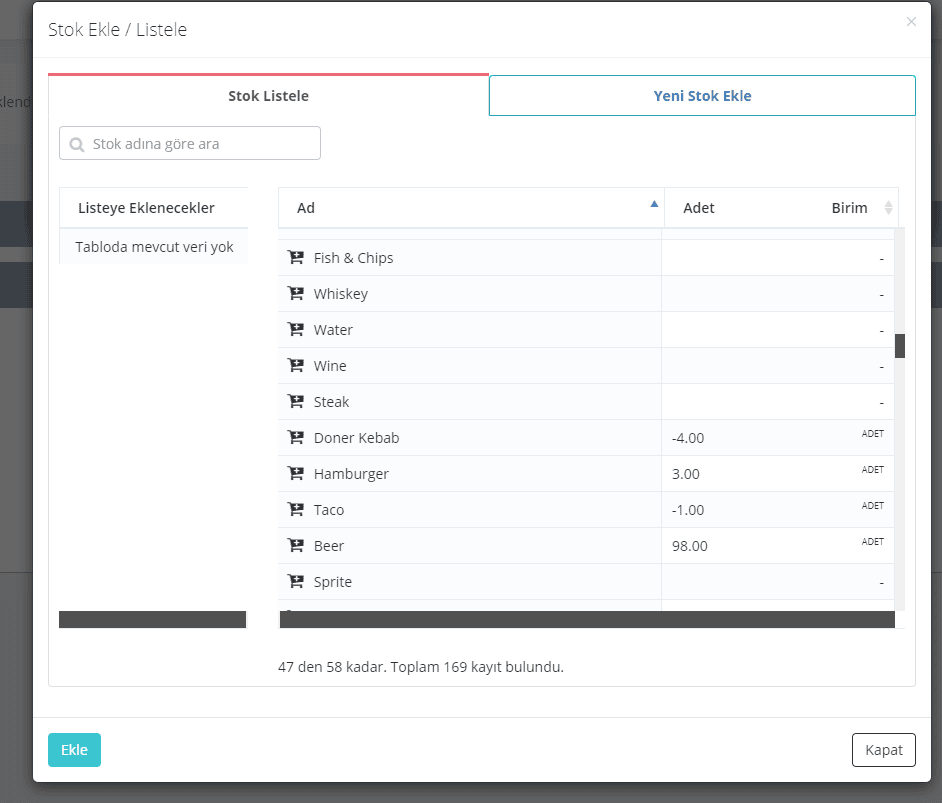Click the cart icon beside Sprite
The height and width of the screenshot is (803, 942).
(x=296, y=582)
